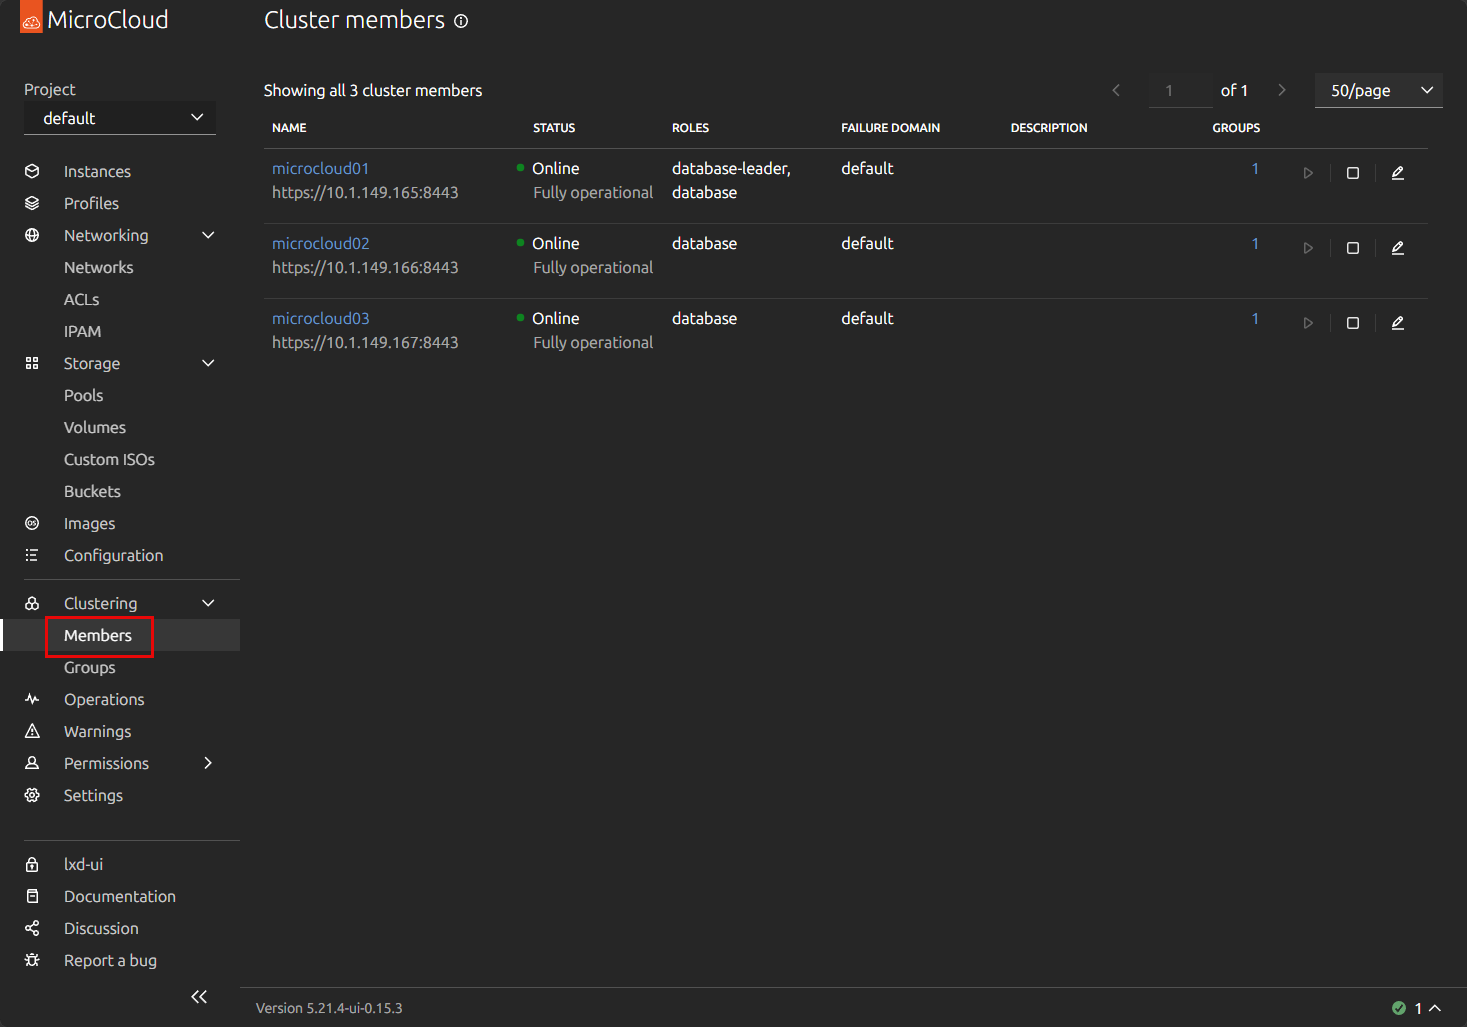Click the MicroCloud logo icon
The height and width of the screenshot is (1027, 1467).
[x=31, y=18]
